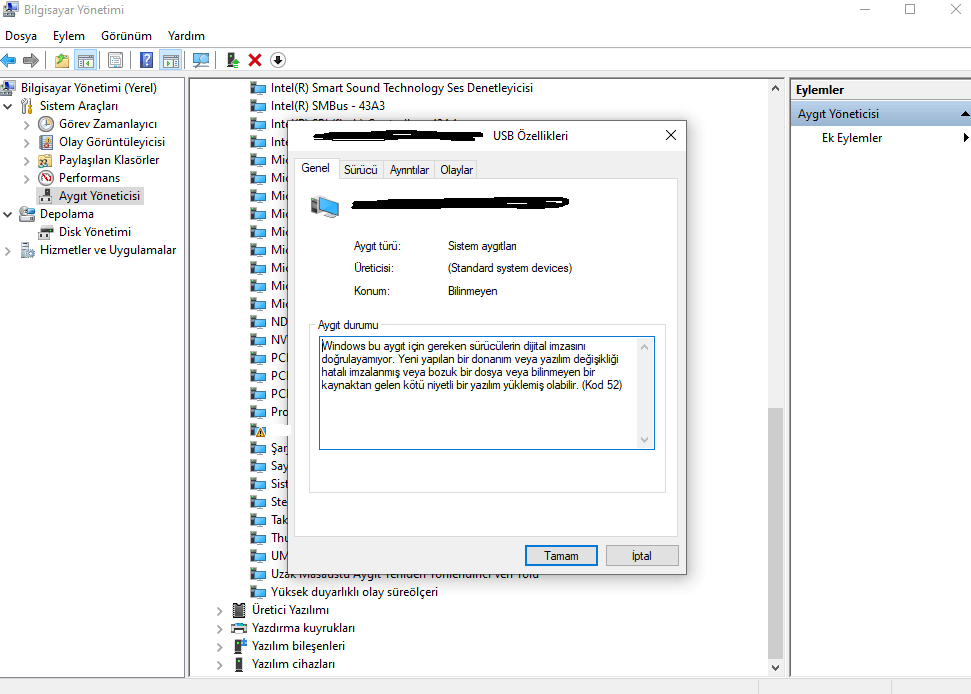The height and width of the screenshot is (694, 971).
Task: Select Olay Görüntüleyicisi icon
Action: (x=46, y=142)
